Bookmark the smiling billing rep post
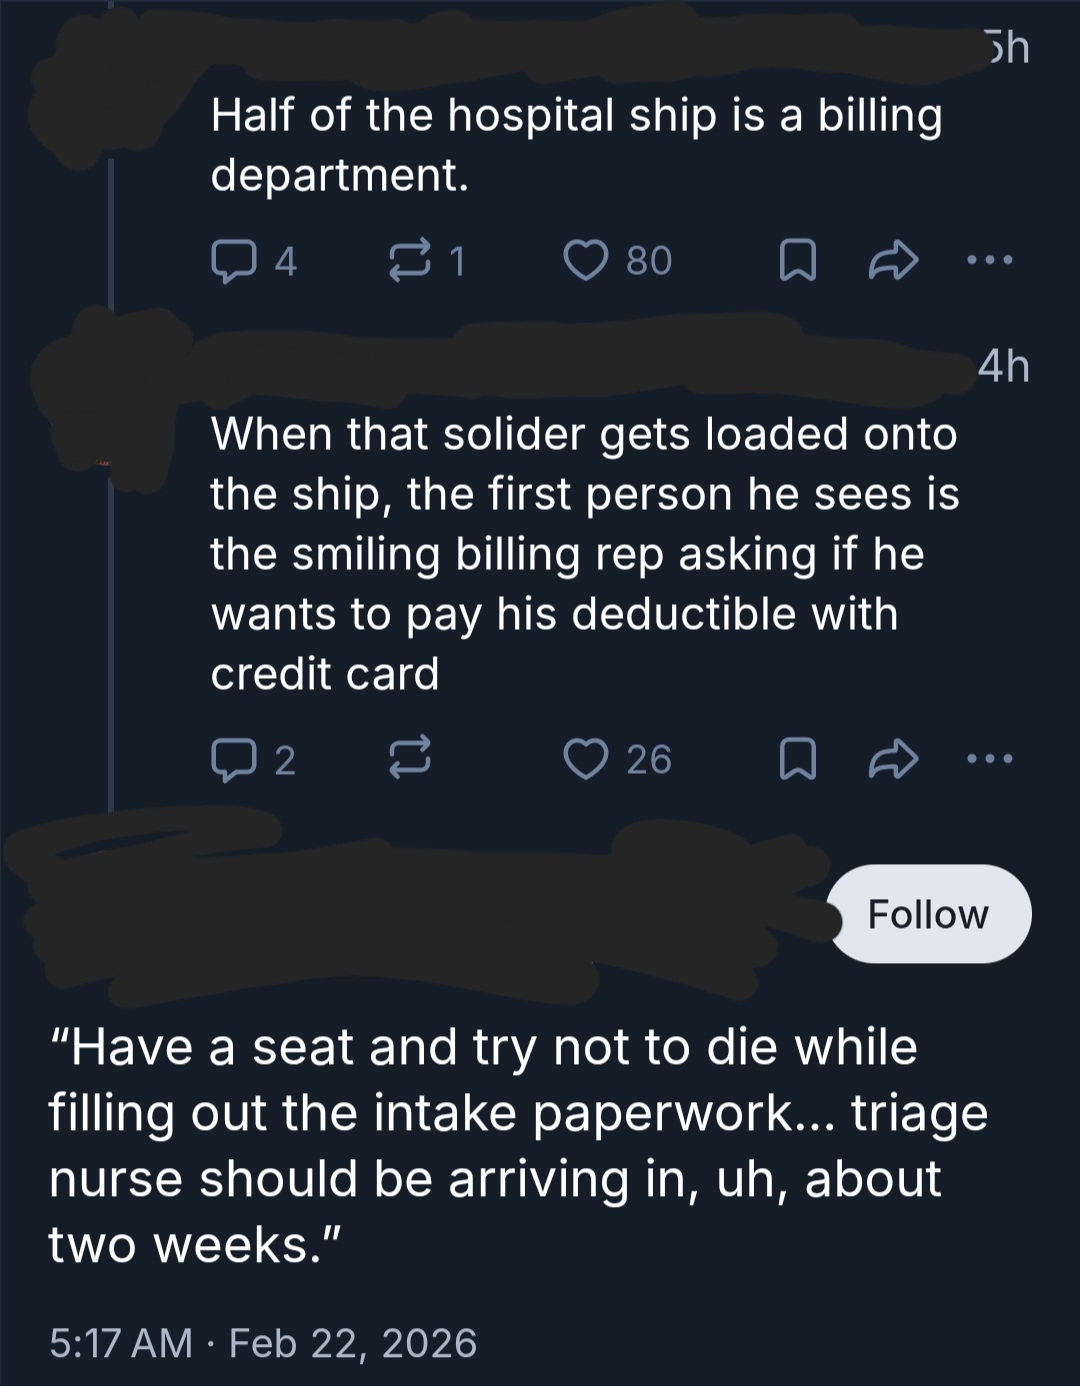The image size is (1080, 1386). 797,760
